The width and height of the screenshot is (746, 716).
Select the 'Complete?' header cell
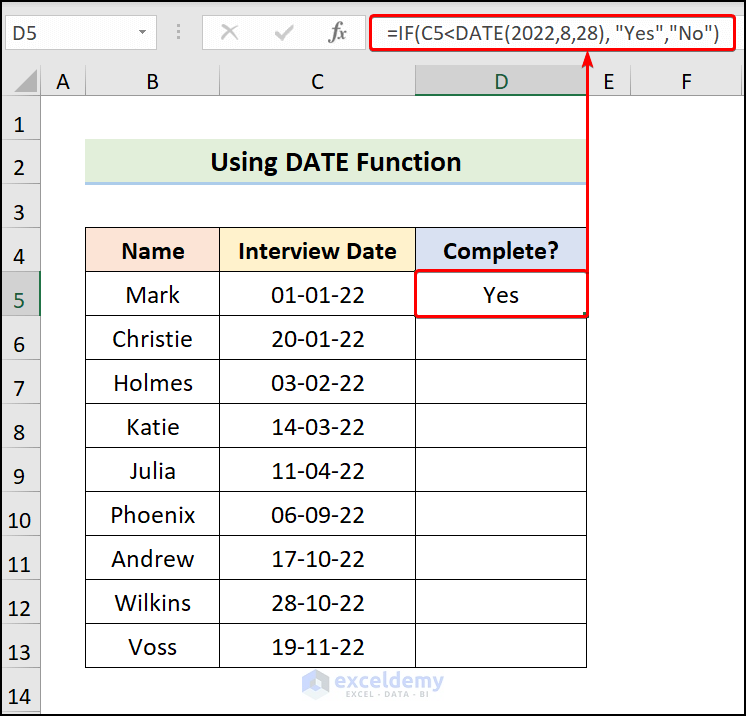click(501, 250)
